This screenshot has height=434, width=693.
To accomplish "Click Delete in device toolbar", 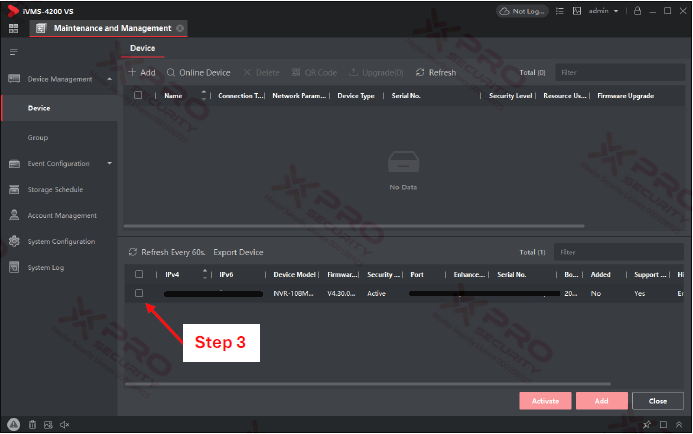I will (261, 72).
